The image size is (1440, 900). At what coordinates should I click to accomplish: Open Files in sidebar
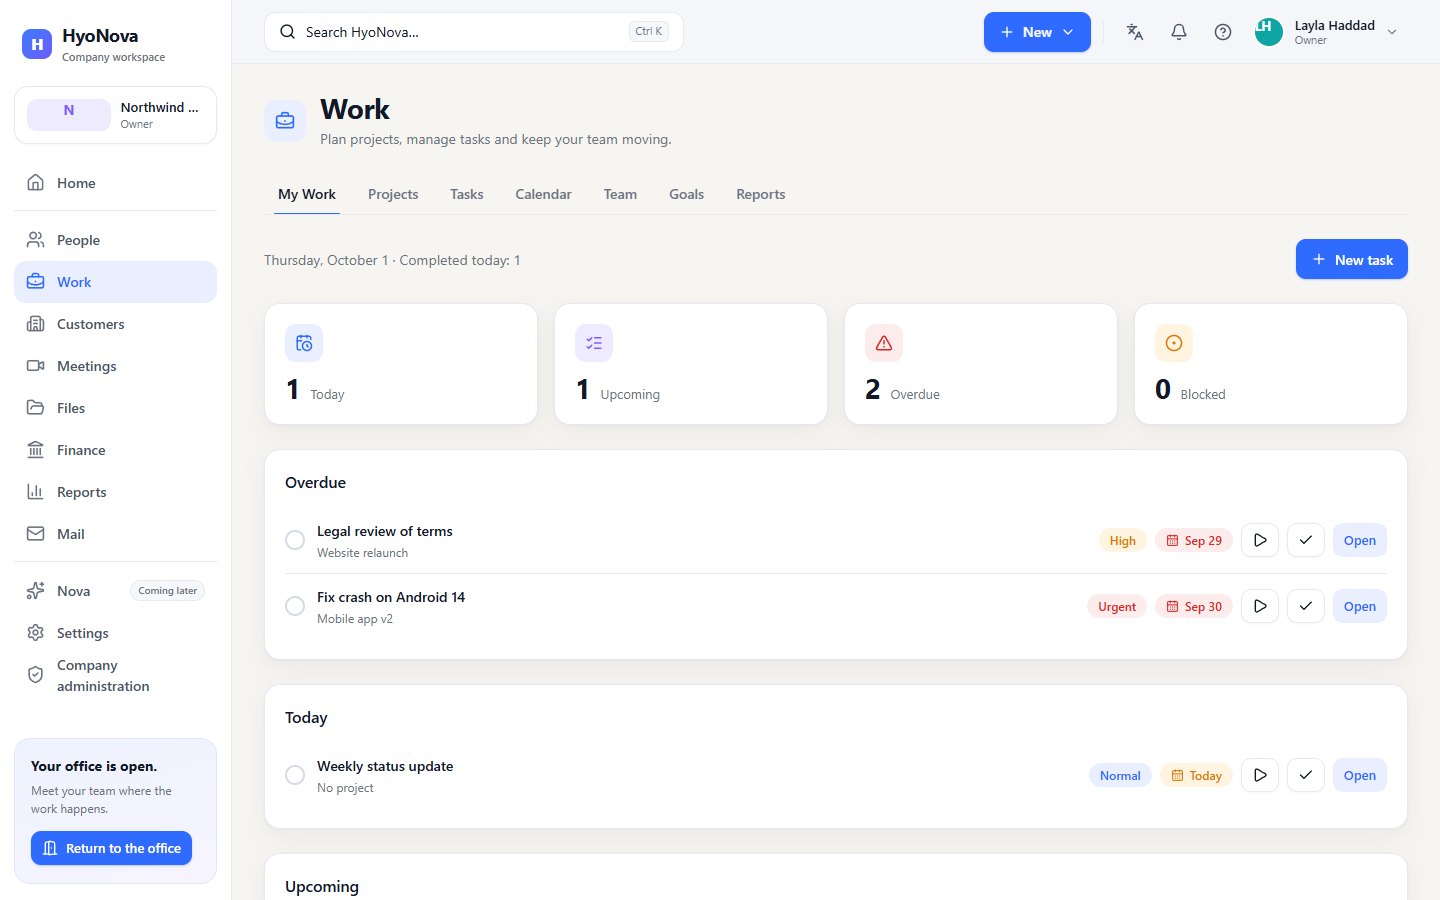(115, 408)
